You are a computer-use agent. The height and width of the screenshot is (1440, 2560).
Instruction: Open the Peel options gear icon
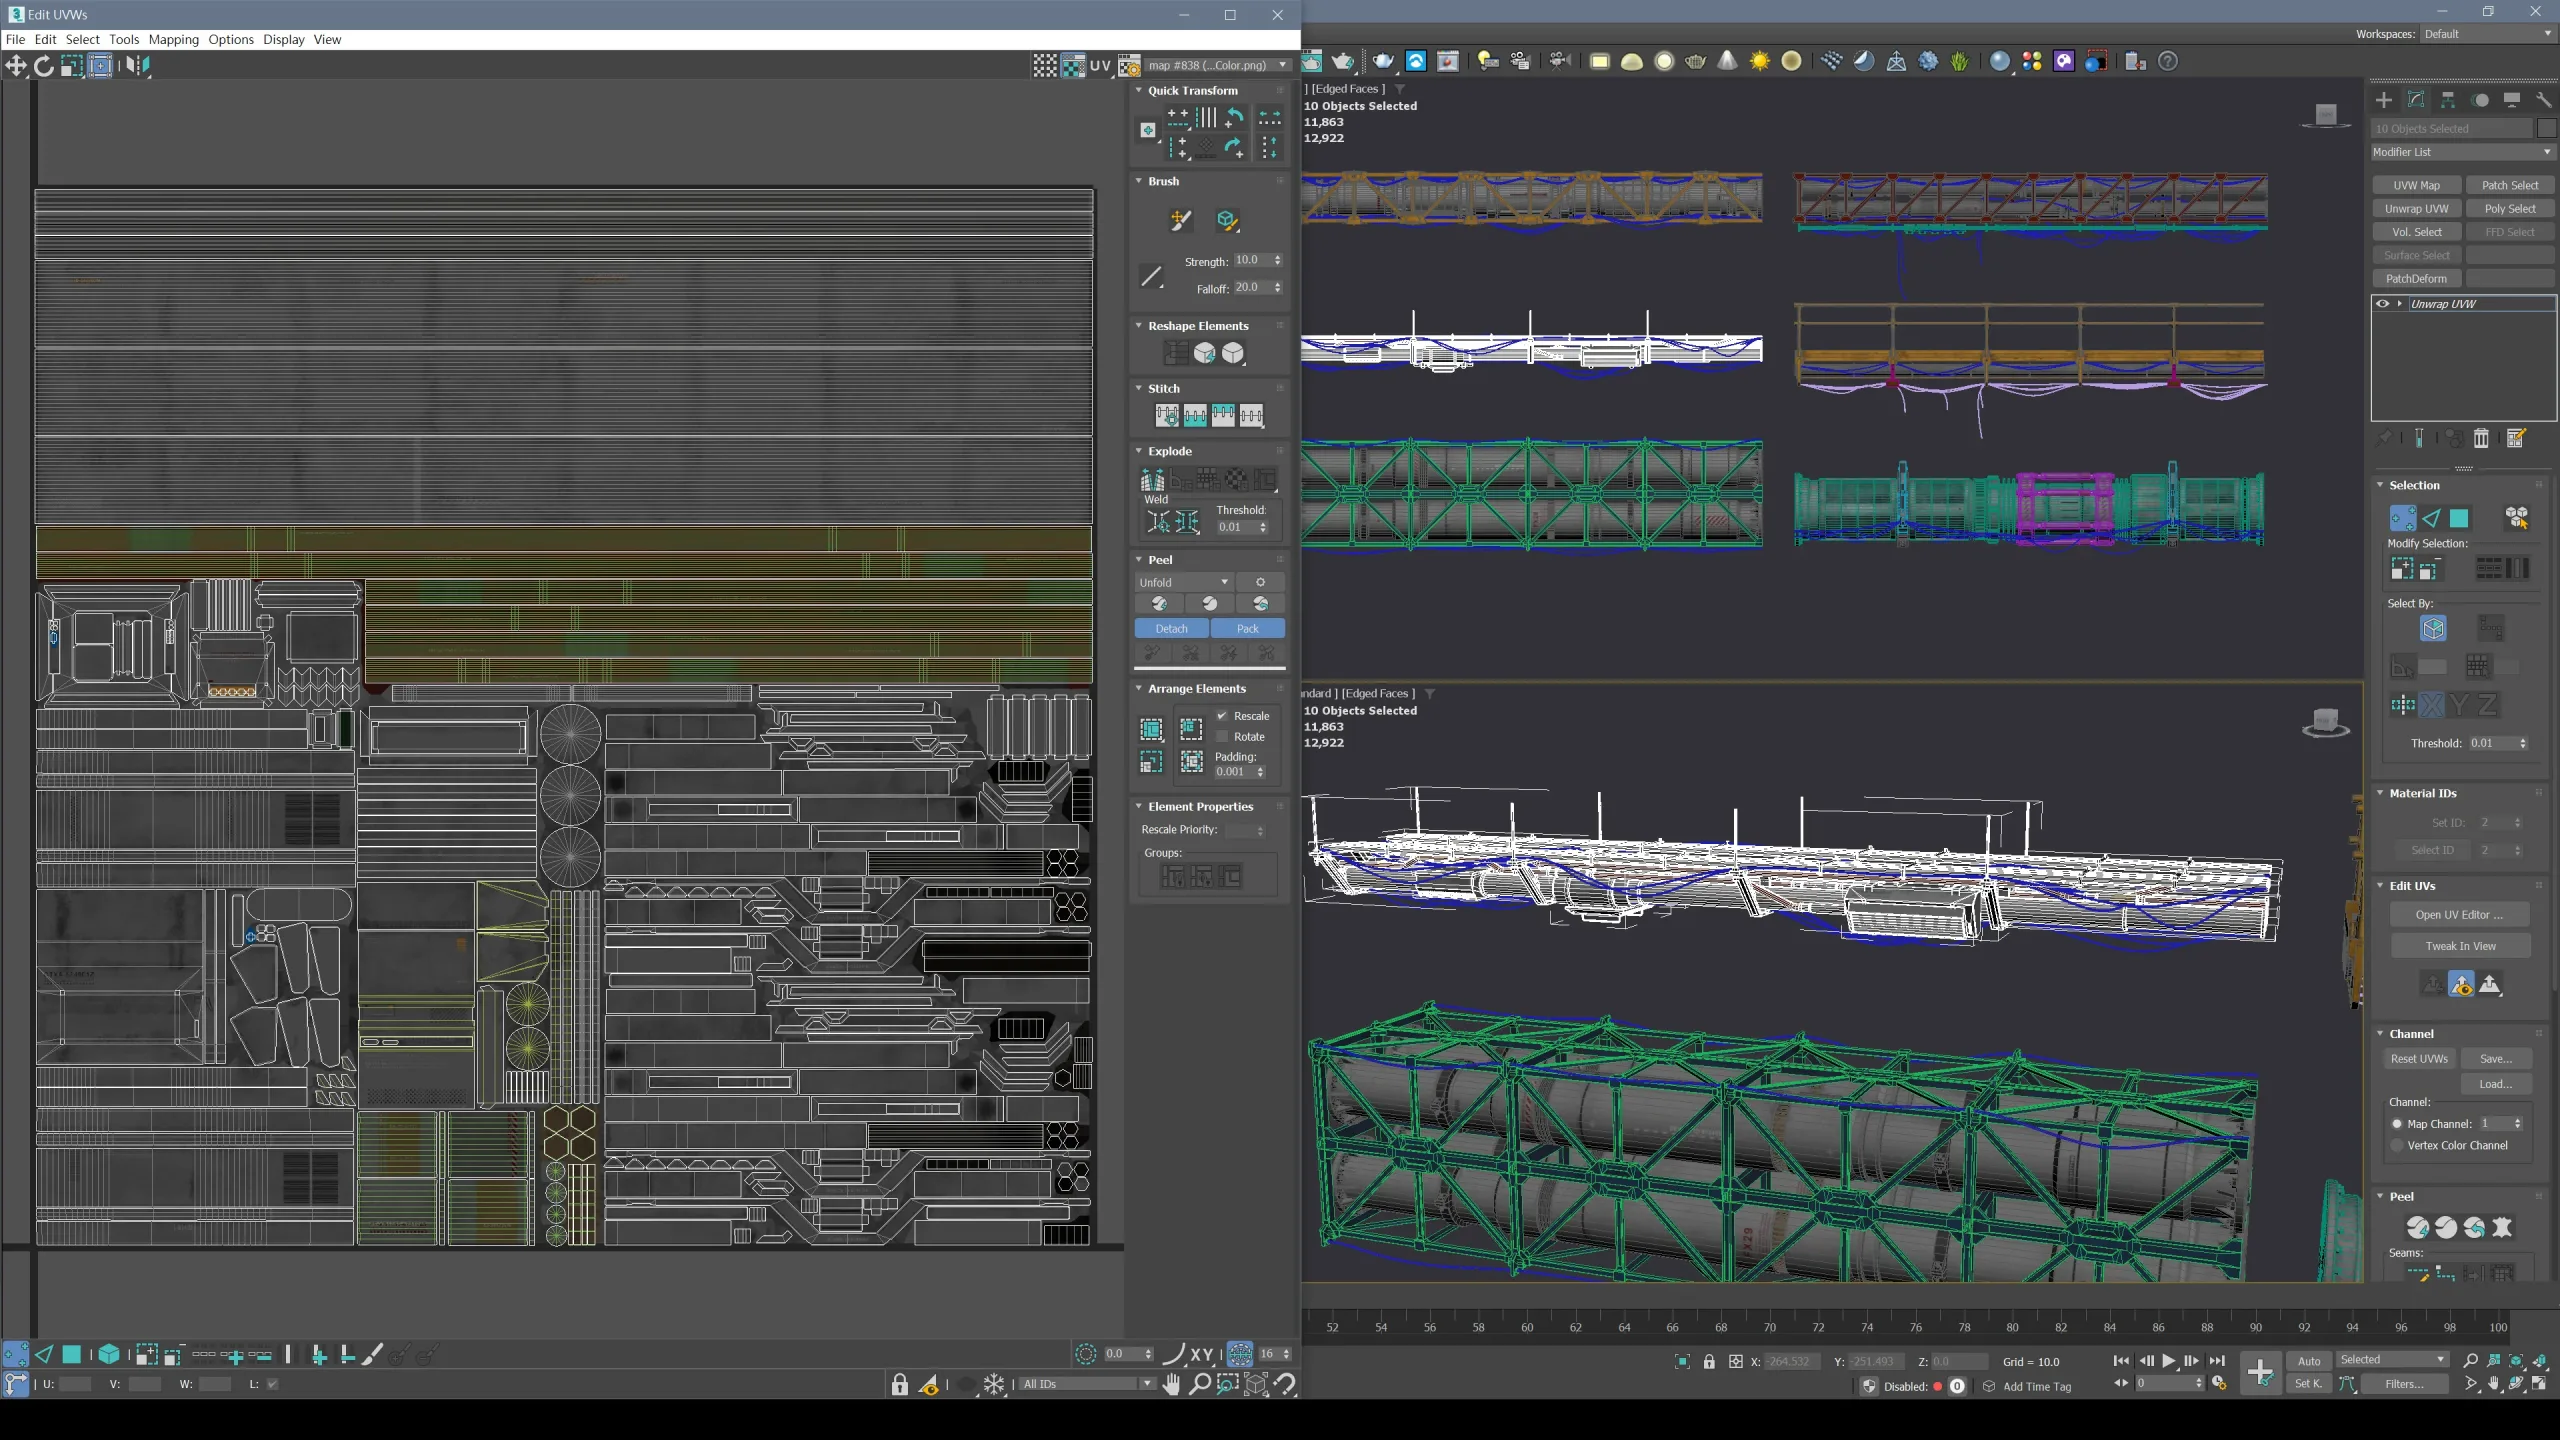(x=1261, y=582)
